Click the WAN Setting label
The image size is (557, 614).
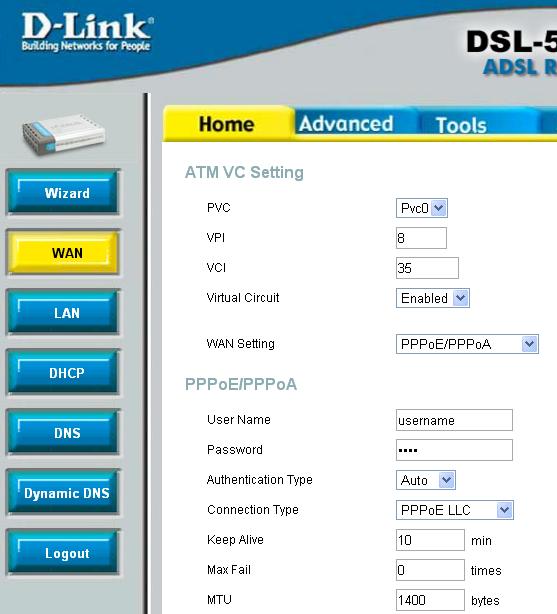pyautogui.click(x=241, y=343)
